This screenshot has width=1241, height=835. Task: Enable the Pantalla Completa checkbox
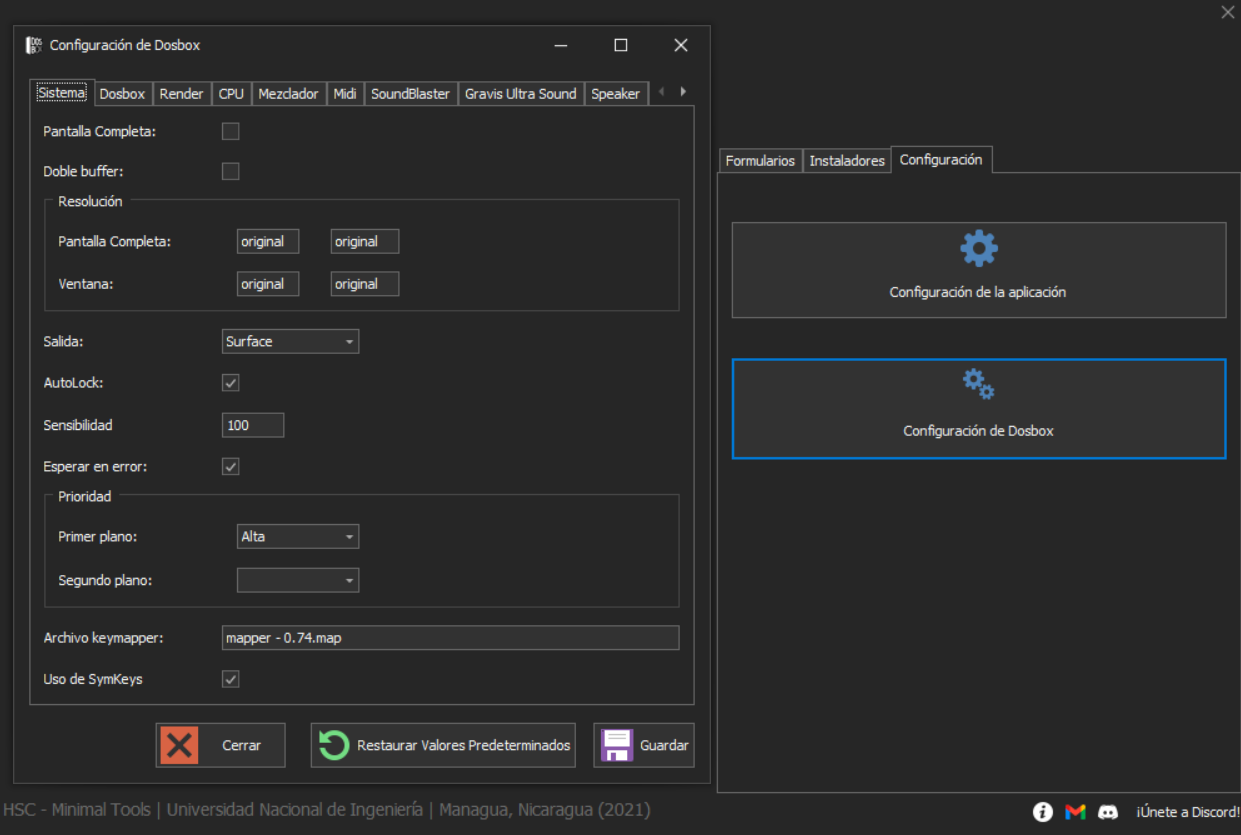(230, 131)
